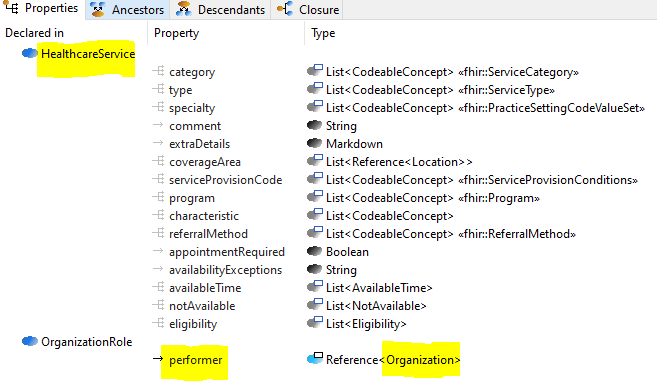Viewport: 657px width, 381px height.
Task: Click the Markdown type icon for extraDetails
Action: [315, 143]
